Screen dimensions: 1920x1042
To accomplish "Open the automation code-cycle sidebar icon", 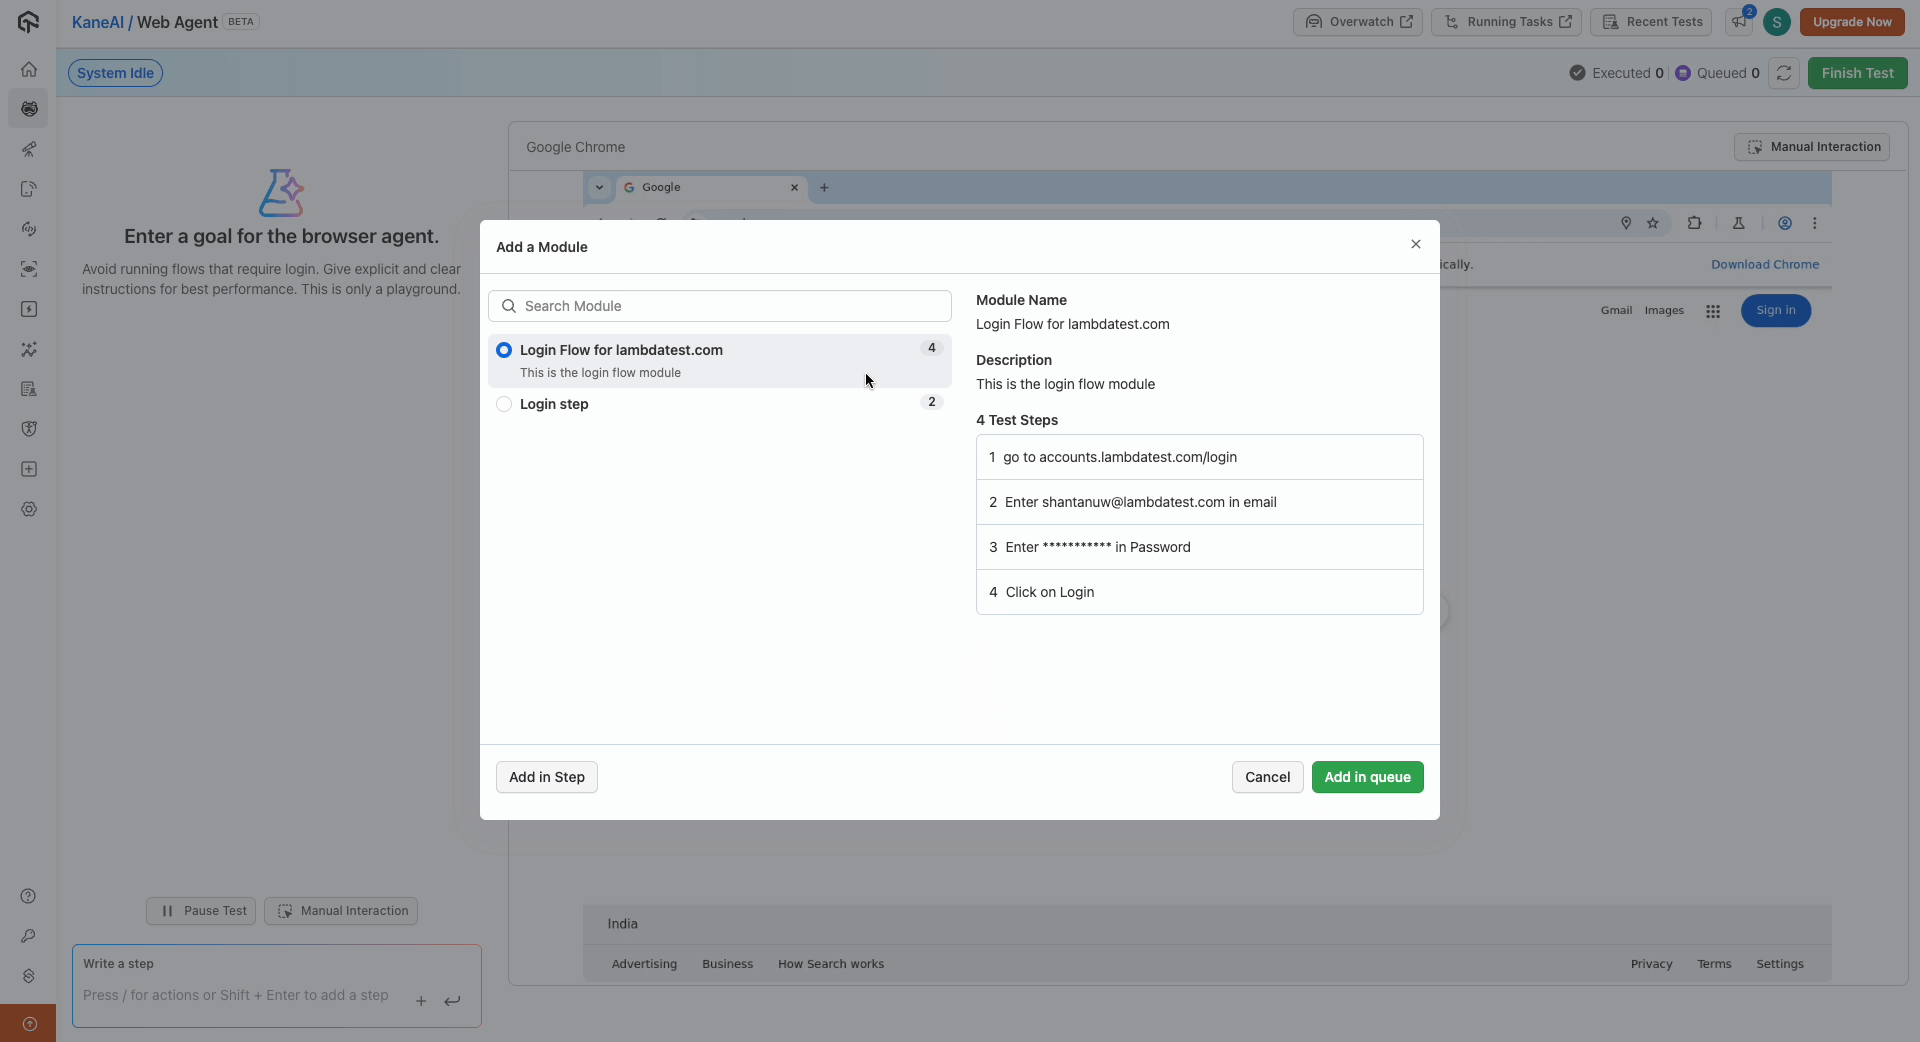I will point(29,229).
